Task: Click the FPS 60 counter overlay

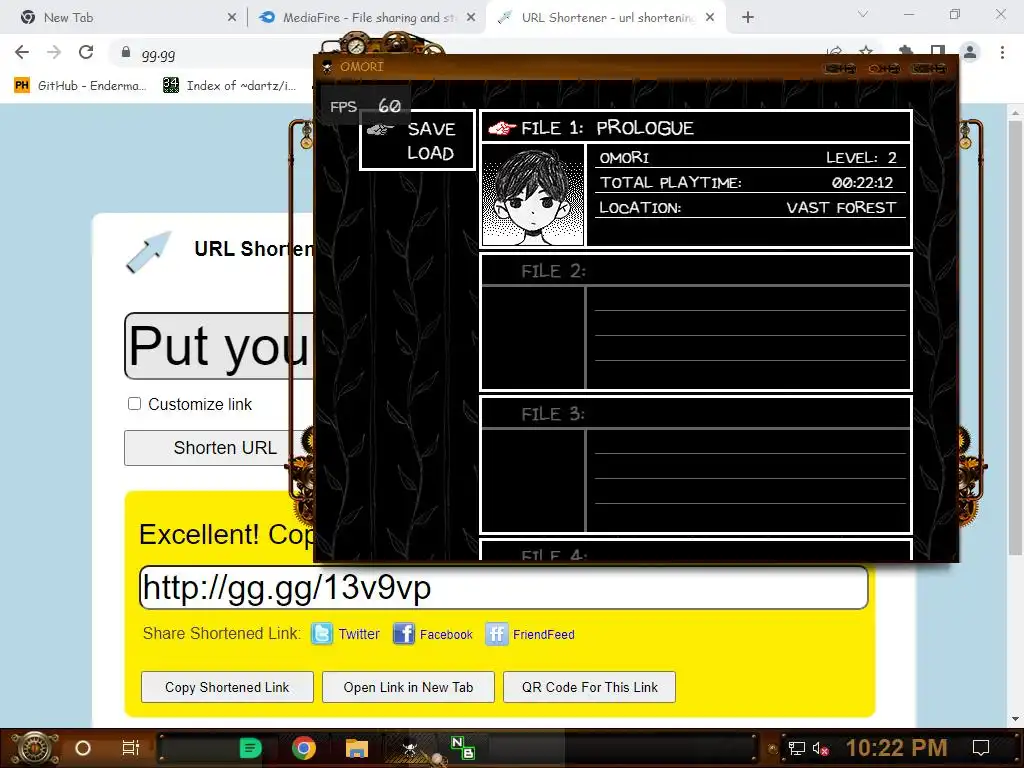Action: [365, 106]
